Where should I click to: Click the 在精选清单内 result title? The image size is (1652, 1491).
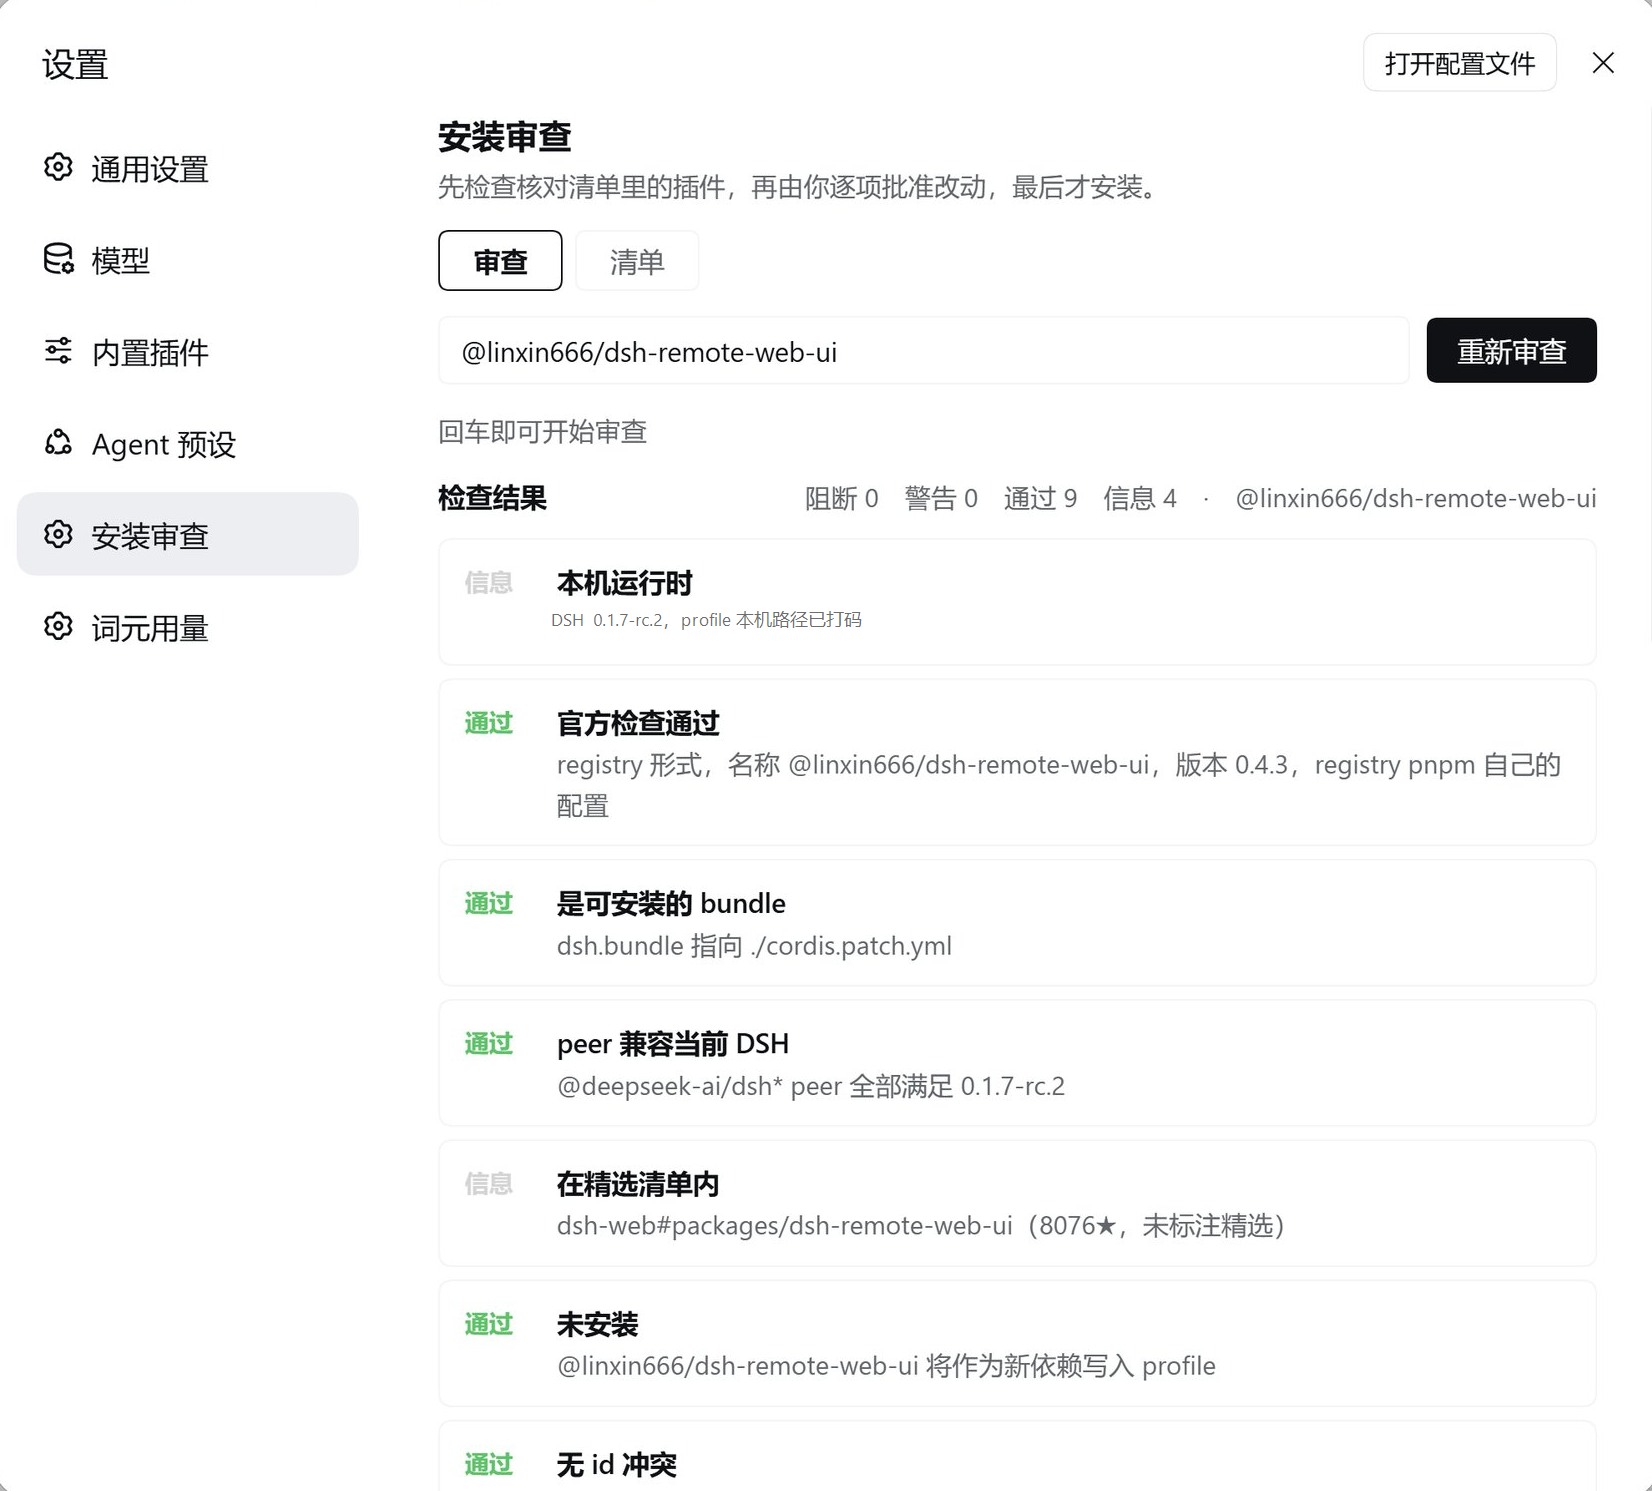pos(638,1184)
